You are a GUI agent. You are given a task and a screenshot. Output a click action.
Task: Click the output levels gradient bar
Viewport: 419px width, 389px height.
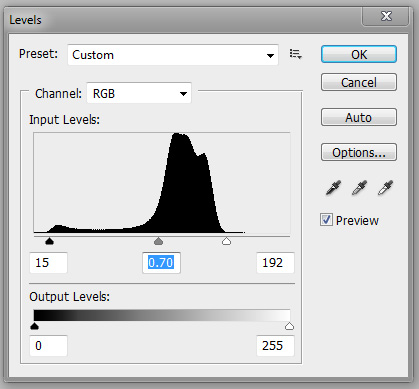(x=162, y=315)
